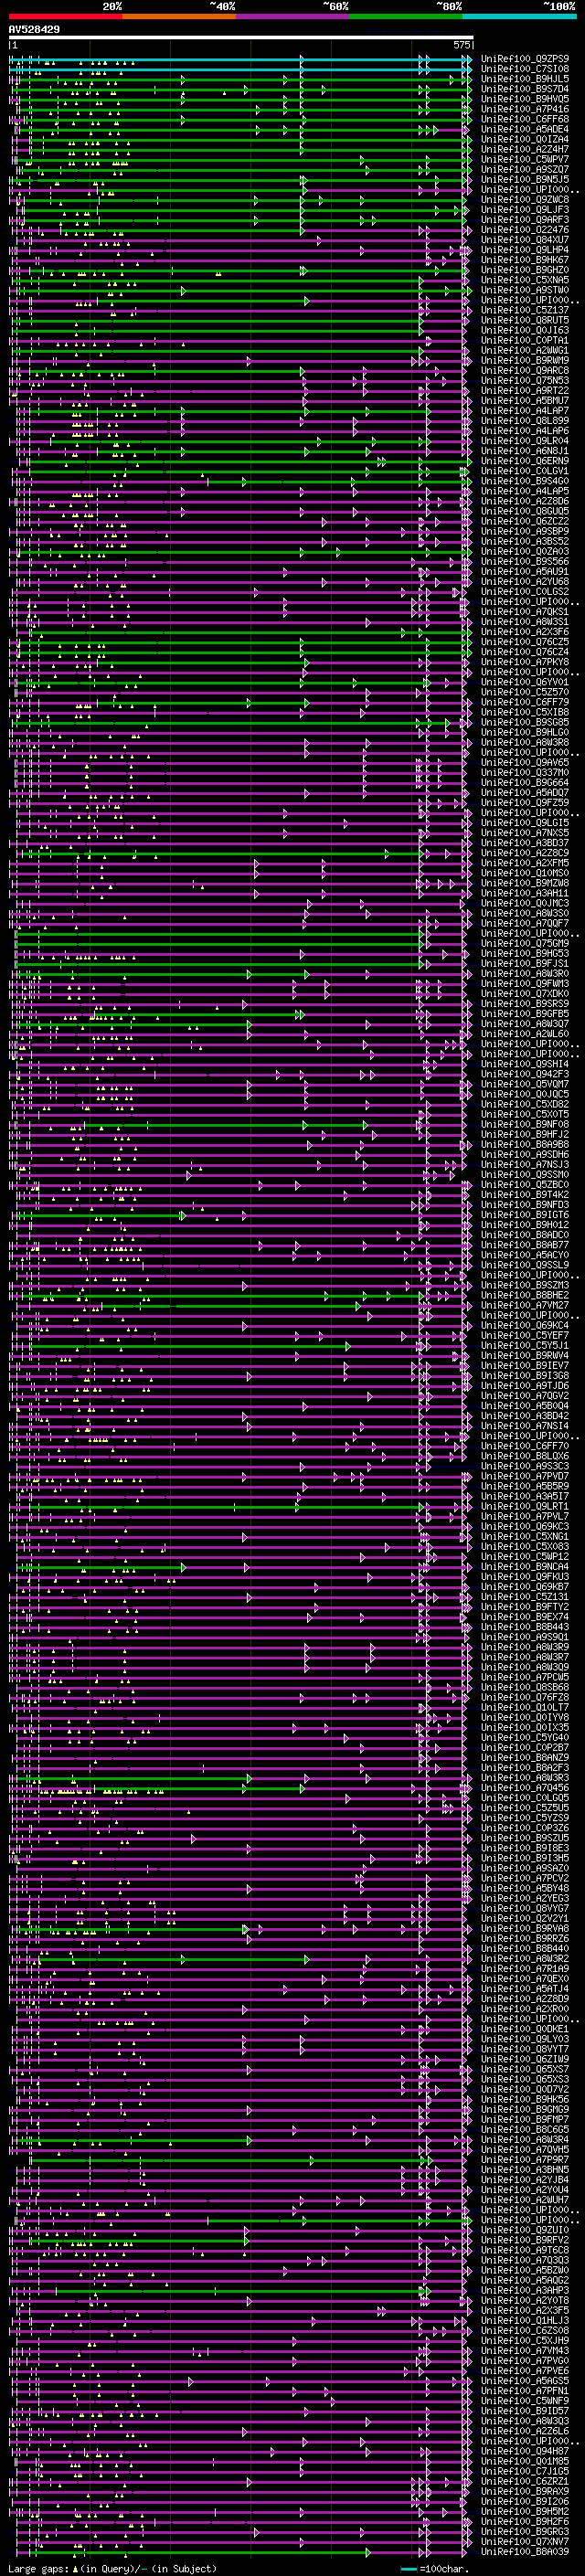Select the AV528429 query name
The image size is (585, 2576).
[34, 30]
